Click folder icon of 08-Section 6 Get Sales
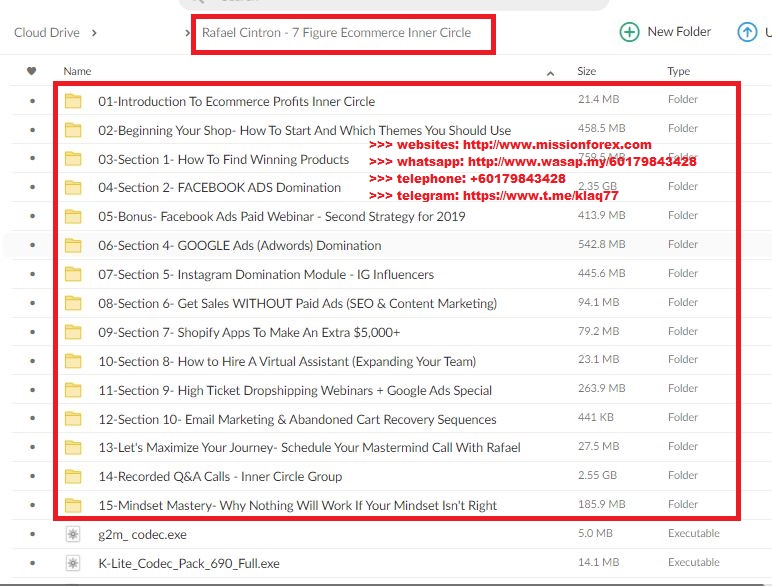 click(73, 303)
